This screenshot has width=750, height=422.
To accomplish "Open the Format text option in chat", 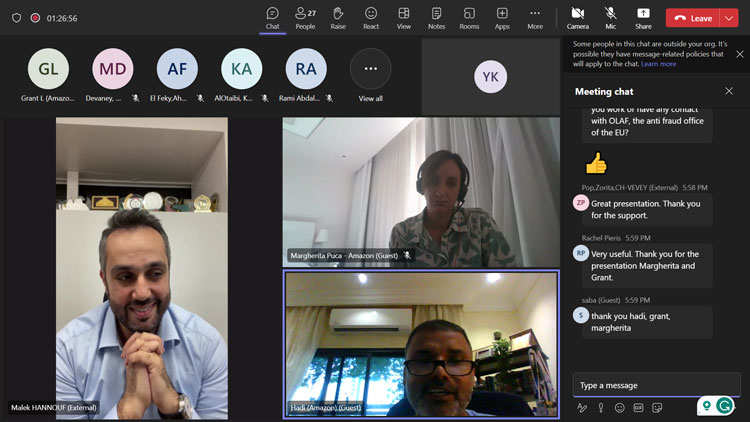I will pyautogui.click(x=583, y=408).
